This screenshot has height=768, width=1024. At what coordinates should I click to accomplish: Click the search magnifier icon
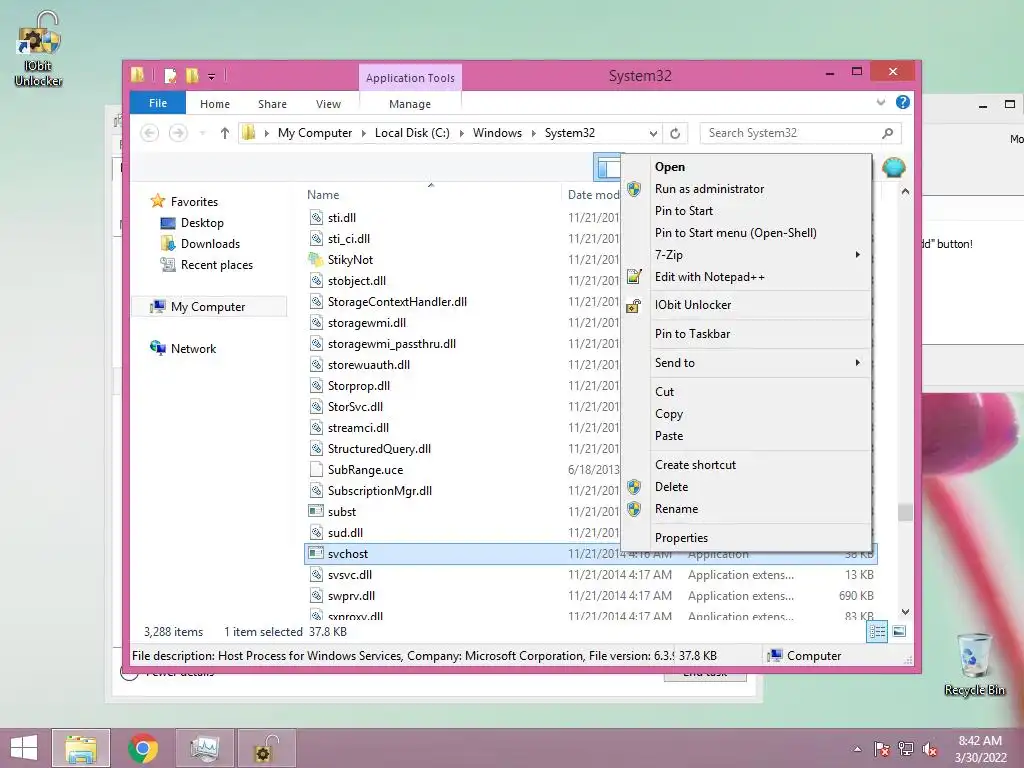888,133
